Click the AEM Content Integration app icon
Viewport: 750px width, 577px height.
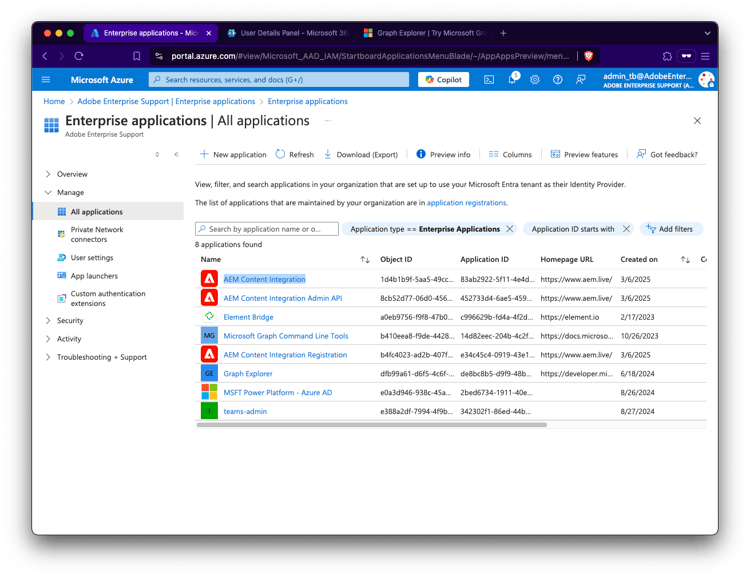(x=209, y=279)
